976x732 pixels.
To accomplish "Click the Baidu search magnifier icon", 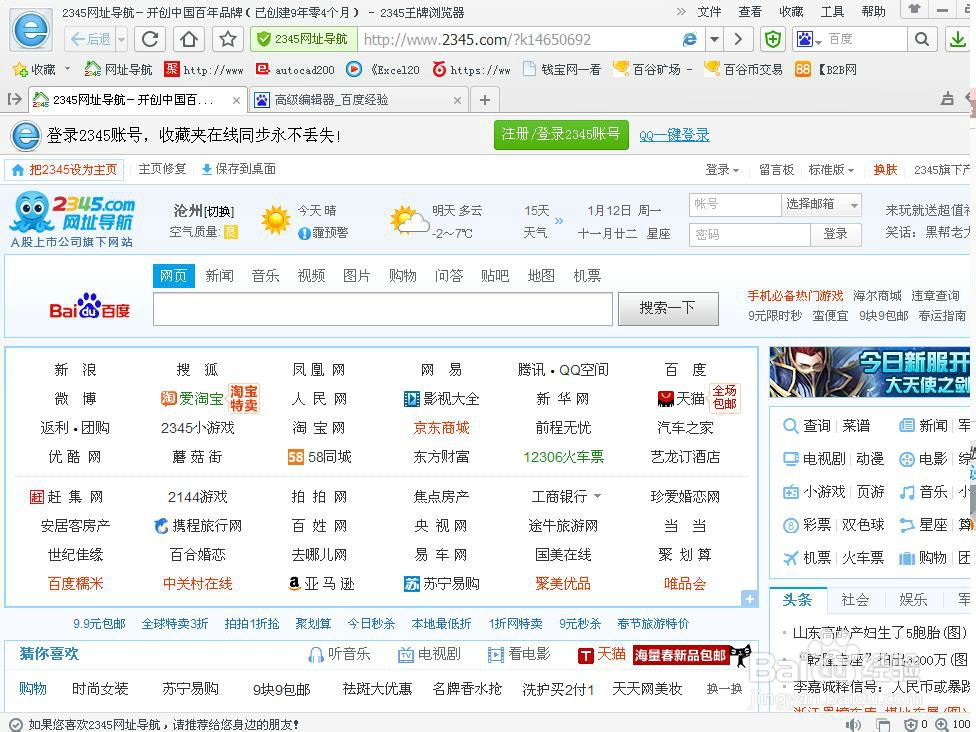I will [922, 40].
